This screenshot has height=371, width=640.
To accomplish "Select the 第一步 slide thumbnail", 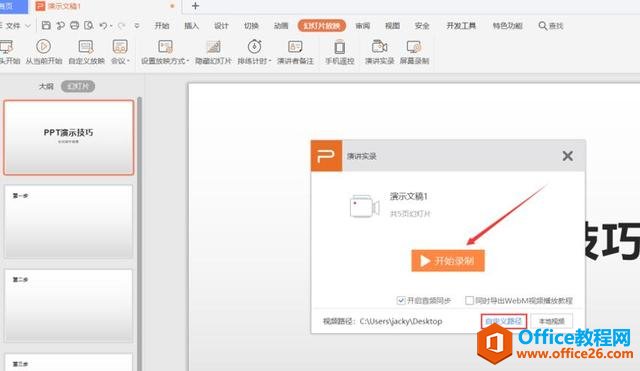I will click(x=69, y=222).
